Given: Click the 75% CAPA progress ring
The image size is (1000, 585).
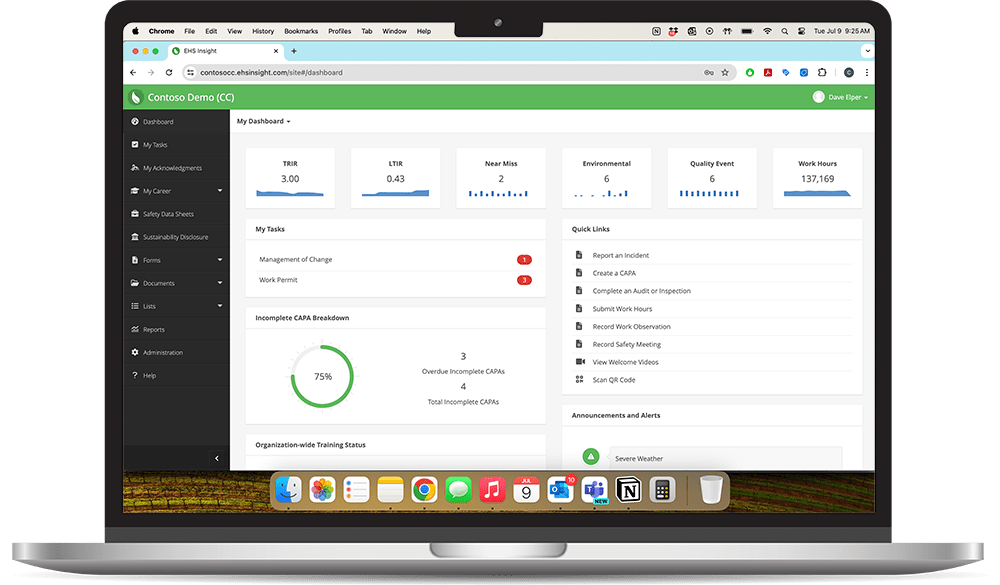Looking at the screenshot, I should [x=321, y=376].
